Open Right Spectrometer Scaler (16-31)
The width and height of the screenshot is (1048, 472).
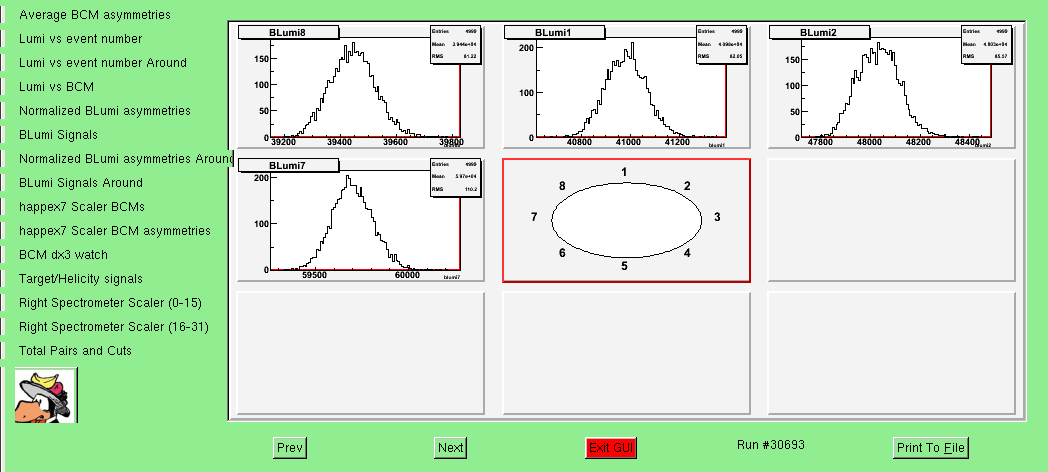(x=114, y=328)
